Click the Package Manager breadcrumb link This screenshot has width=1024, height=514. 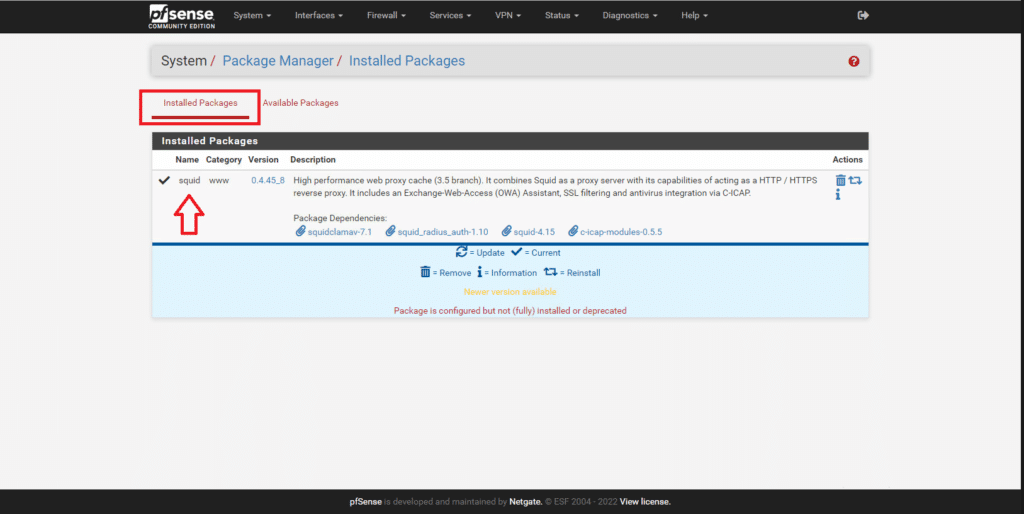(277, 61)
